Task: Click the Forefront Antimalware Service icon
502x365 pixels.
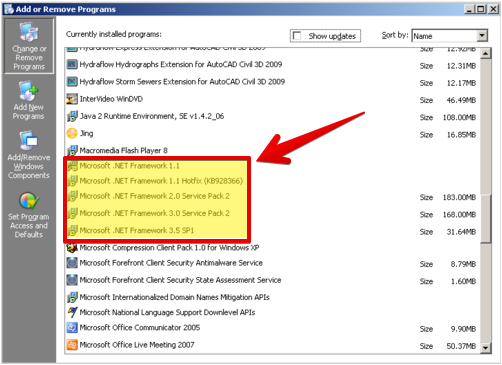Action: coord(72,263)
